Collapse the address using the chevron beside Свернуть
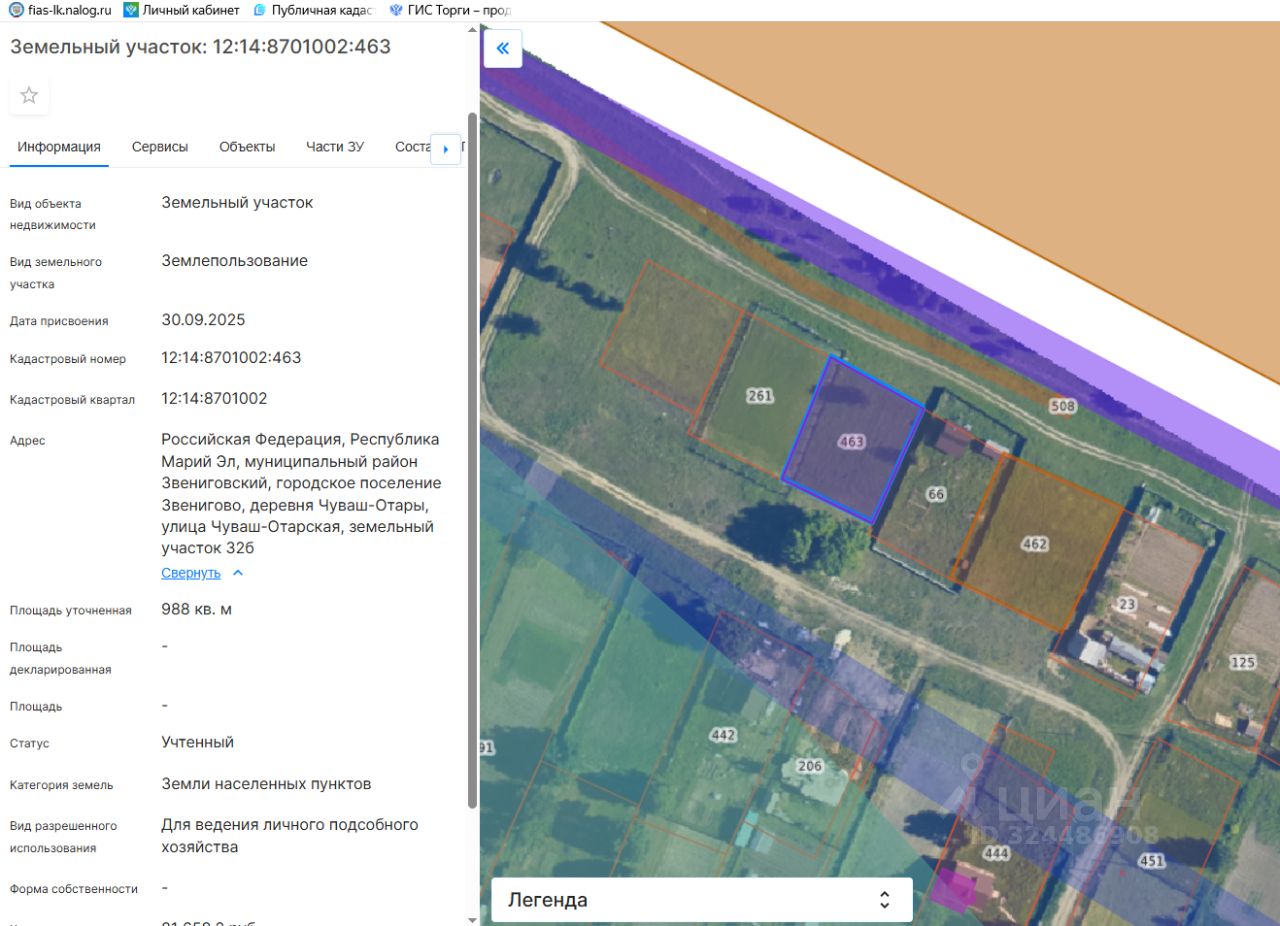Viewport: 1280px width, 926px height. click(237, 573)
